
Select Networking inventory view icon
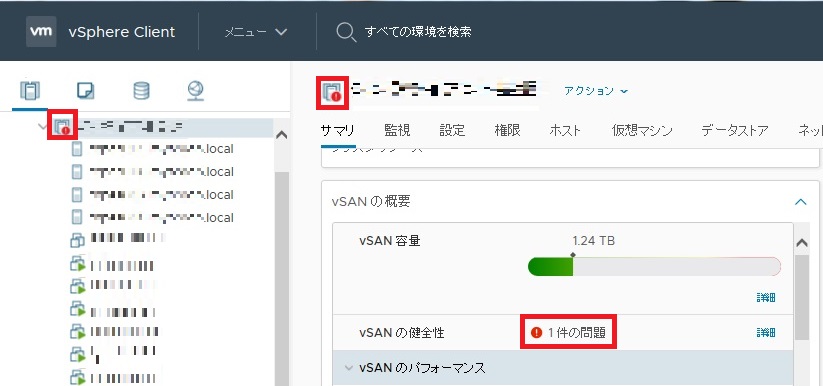tap(196, 91)
